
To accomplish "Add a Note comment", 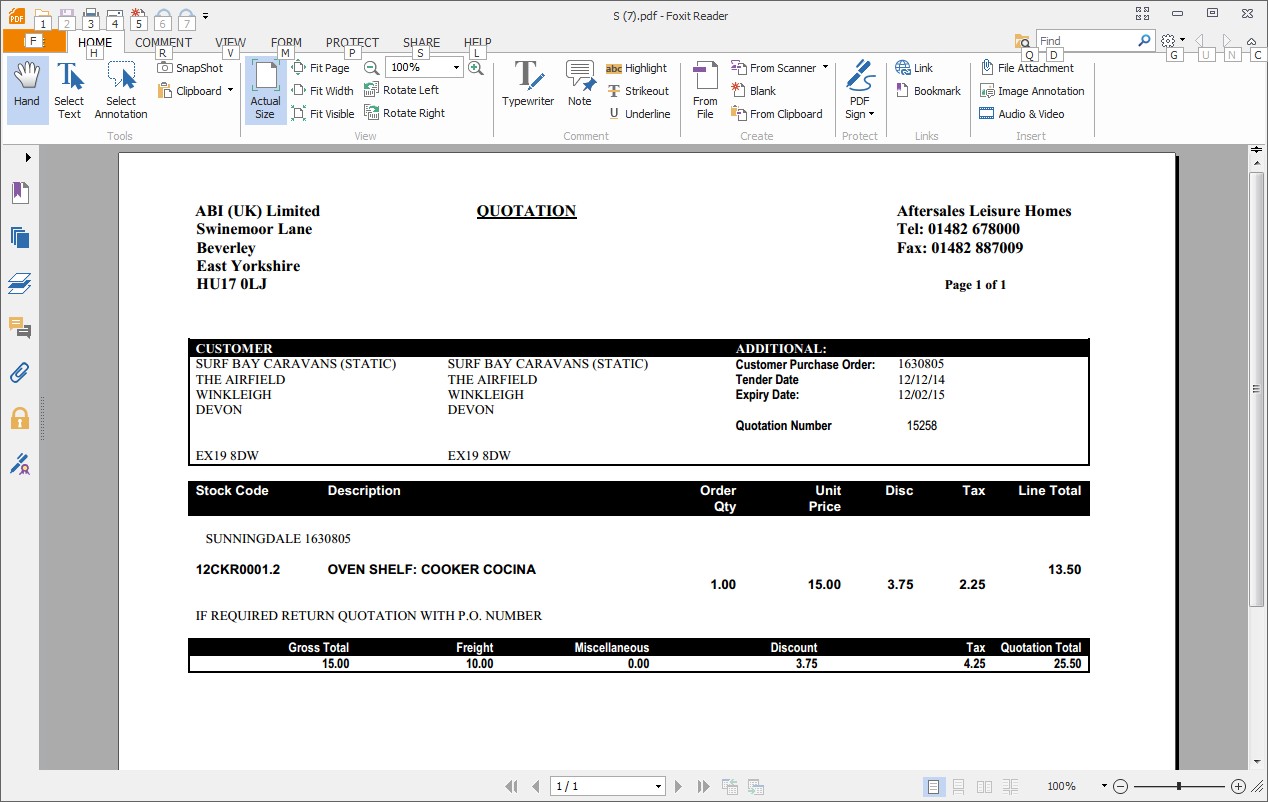I will pyautogui.click(x=580, y=85).
